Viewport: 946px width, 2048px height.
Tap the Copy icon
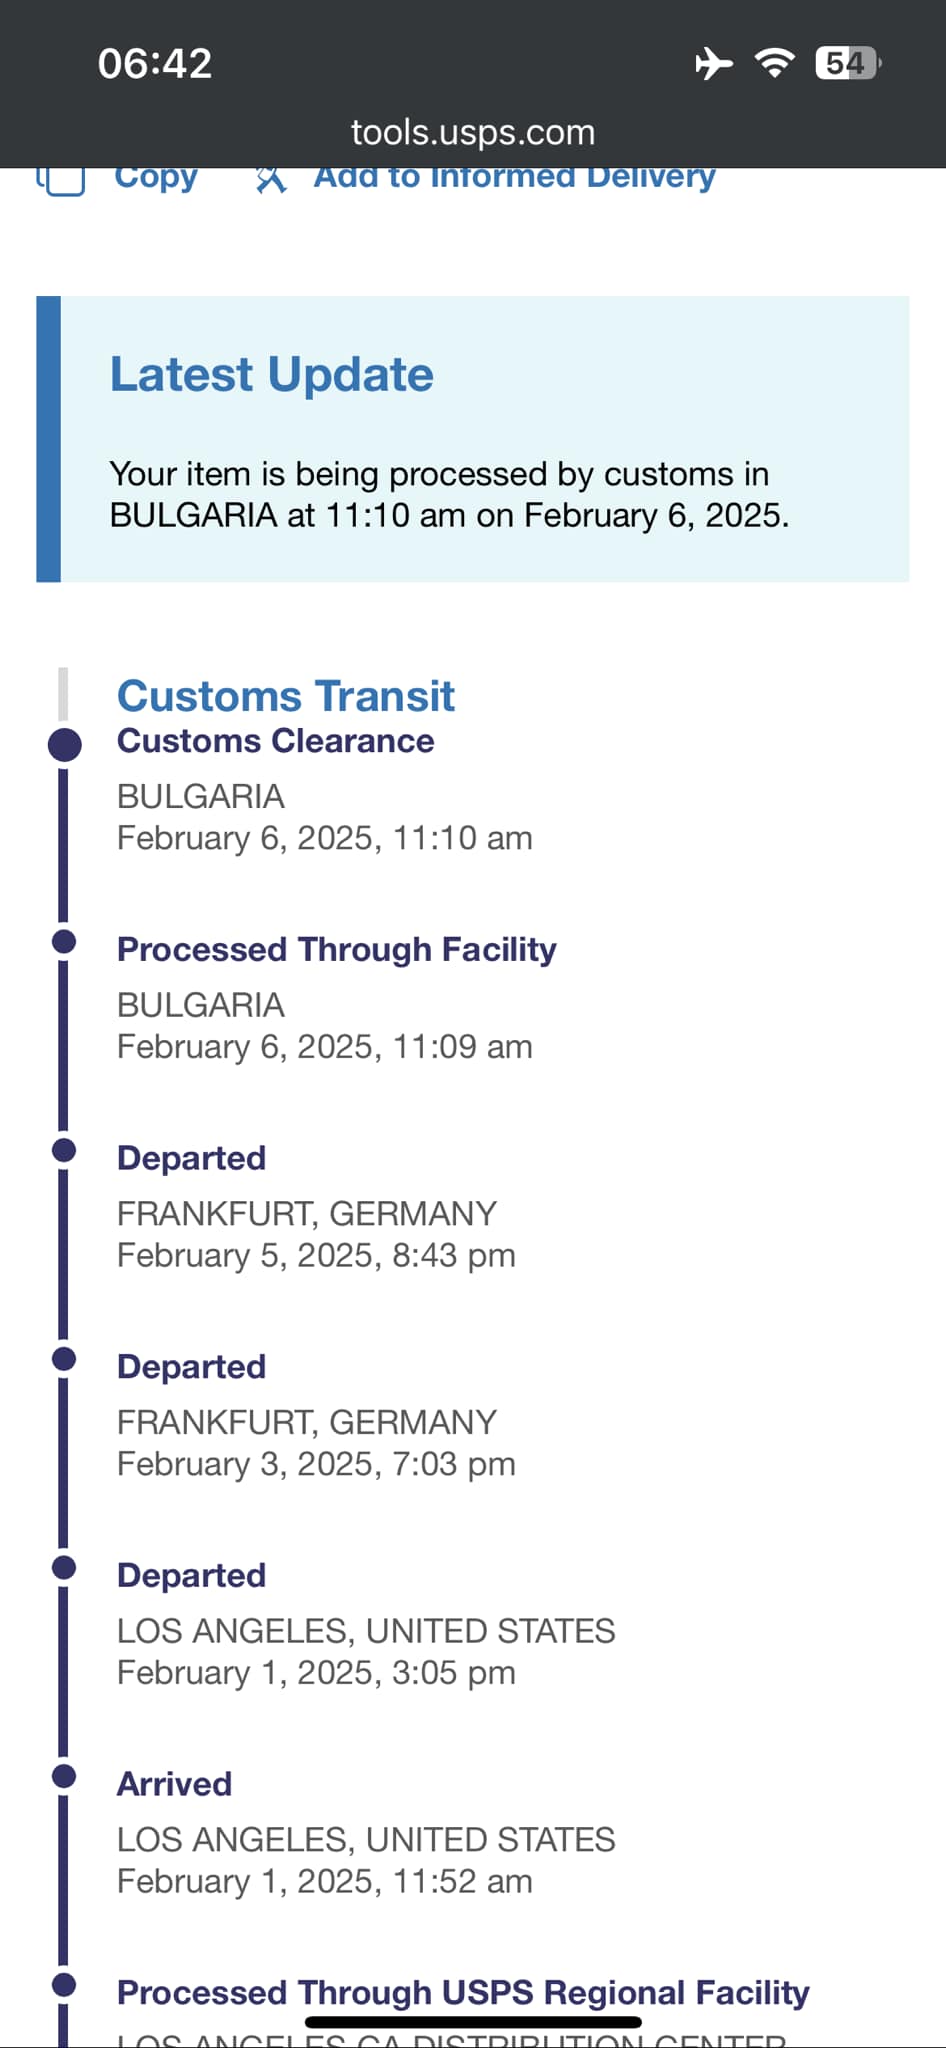(61, 181)
